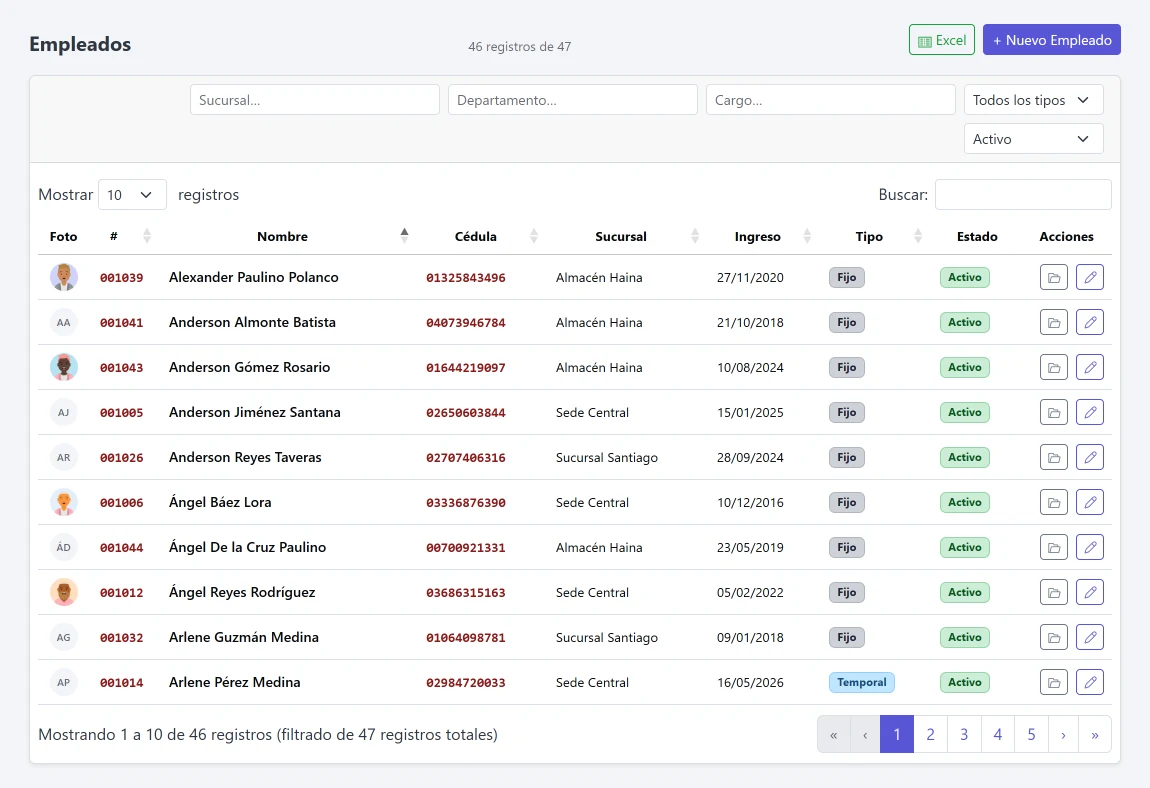Image resolution: width=1150 pixels, height=788 pixels.
Task: Go to next page arrow
Action: click(1063, 734)
